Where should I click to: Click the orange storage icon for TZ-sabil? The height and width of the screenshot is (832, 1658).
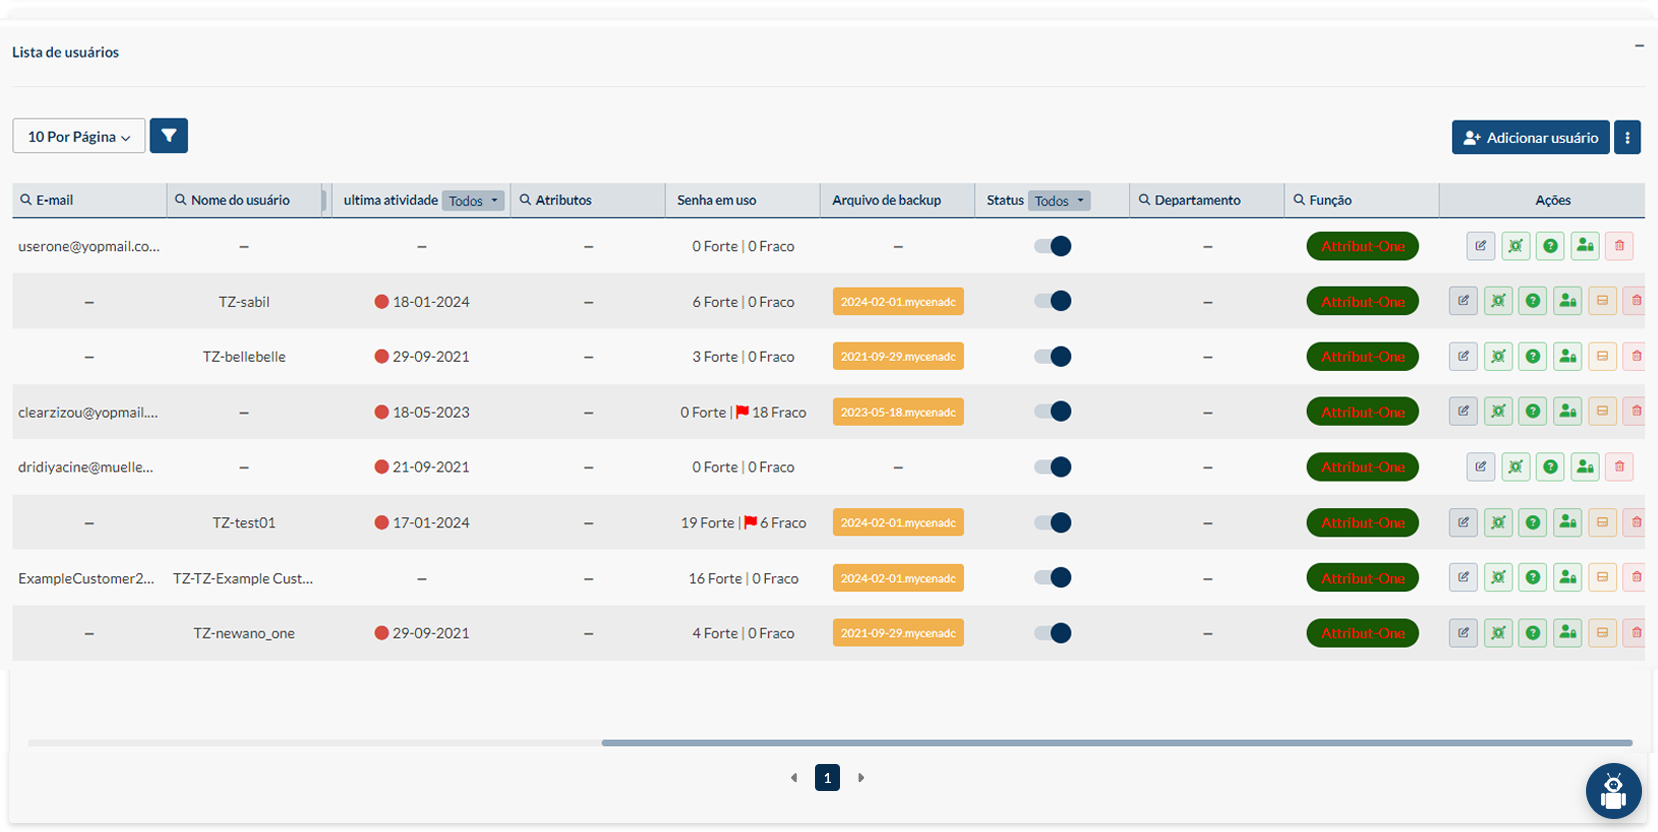coord(1602,301)
